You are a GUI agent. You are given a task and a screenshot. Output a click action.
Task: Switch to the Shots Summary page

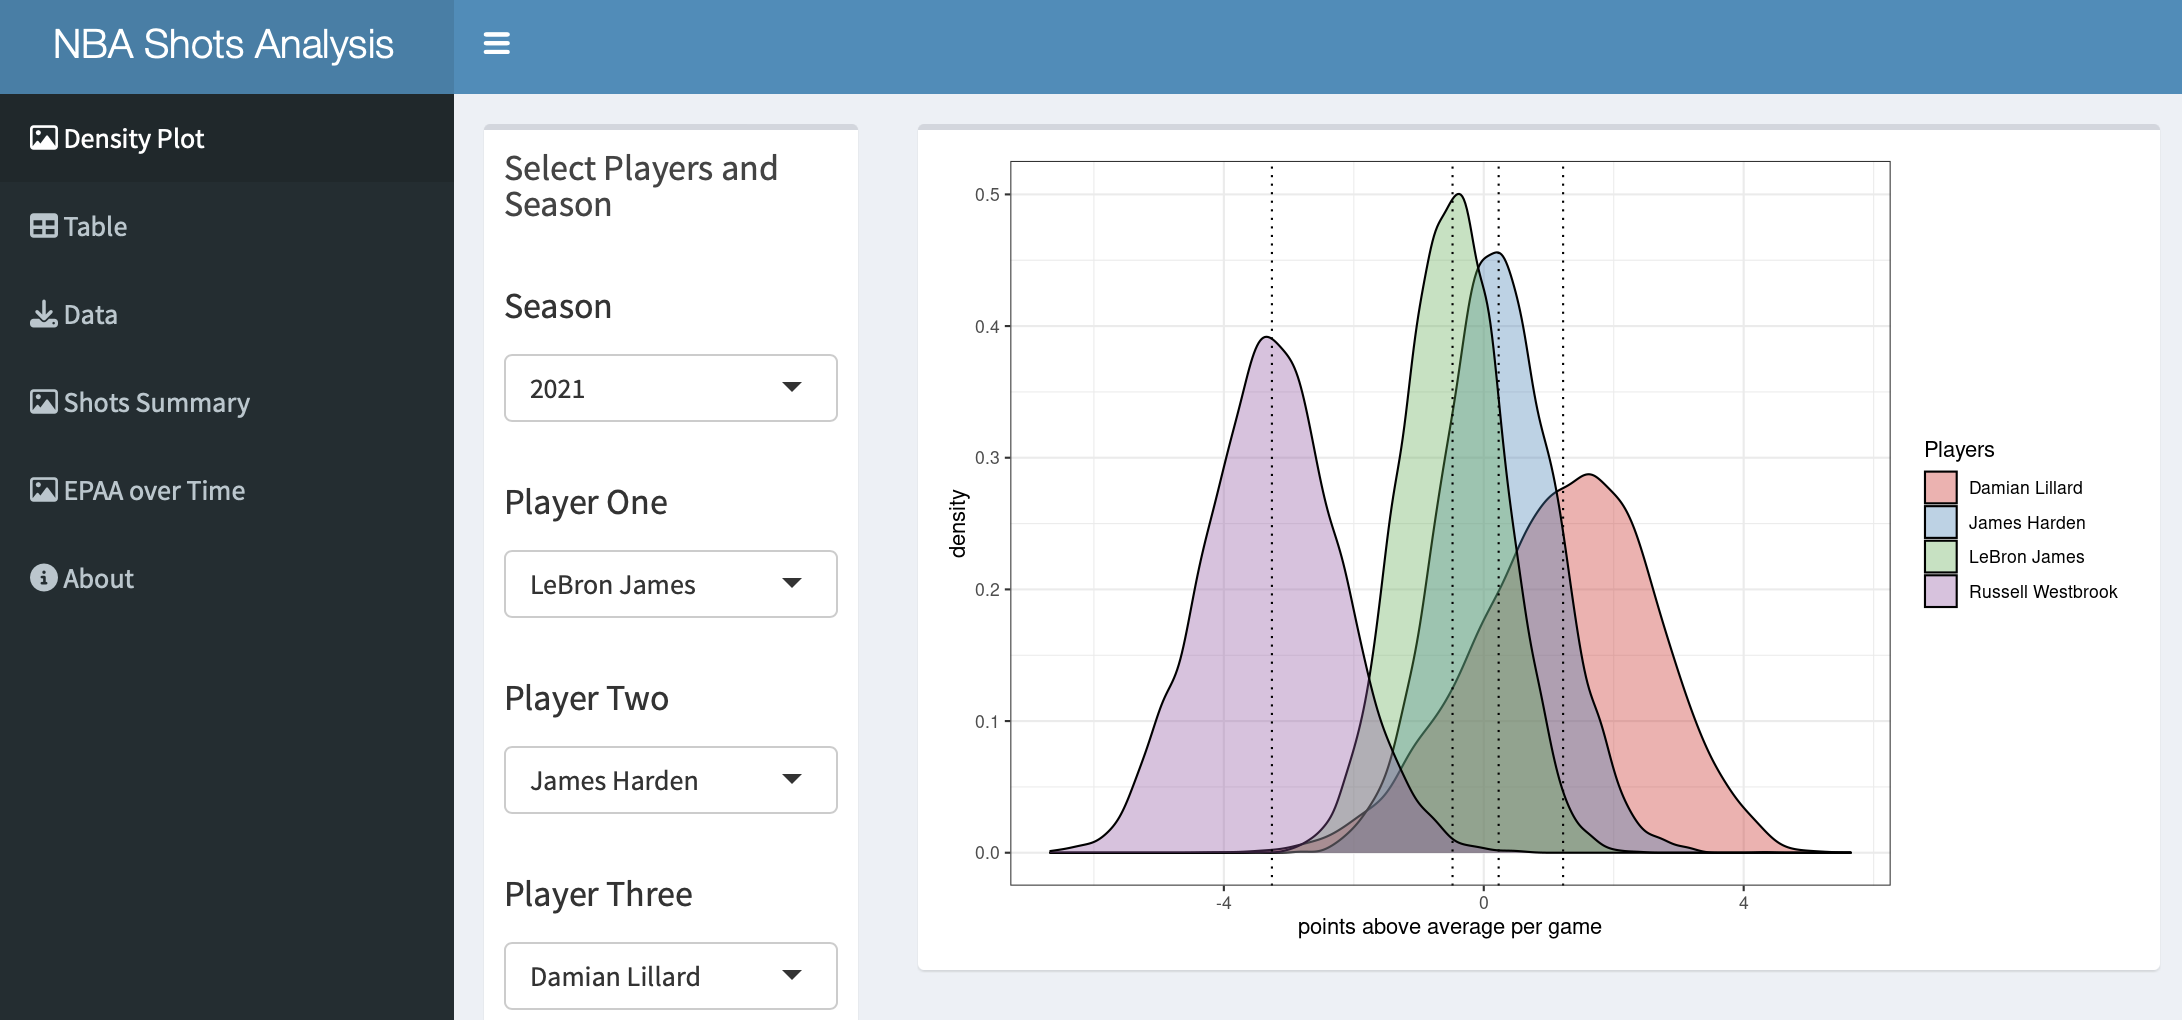(157, 403)
